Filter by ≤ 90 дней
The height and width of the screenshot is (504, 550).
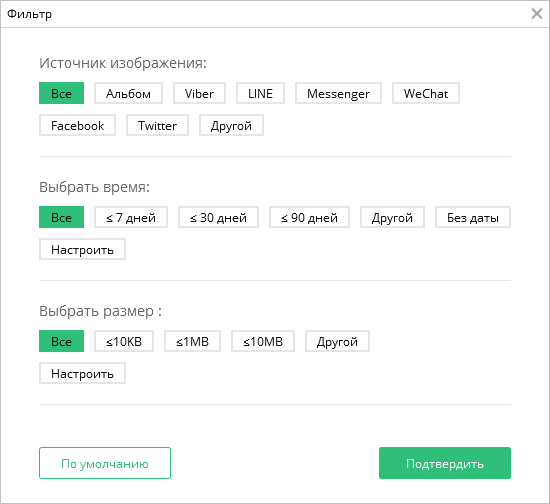[309, 217]
